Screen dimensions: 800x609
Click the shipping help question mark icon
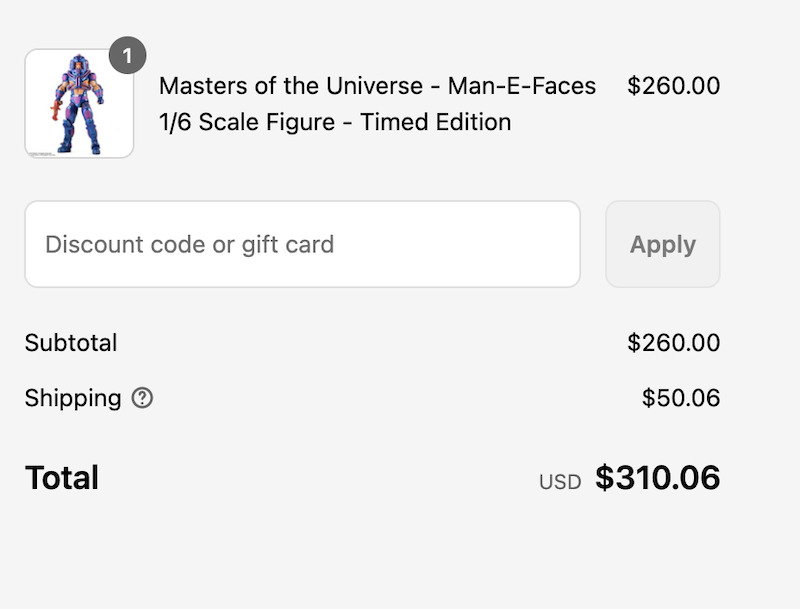143,398
